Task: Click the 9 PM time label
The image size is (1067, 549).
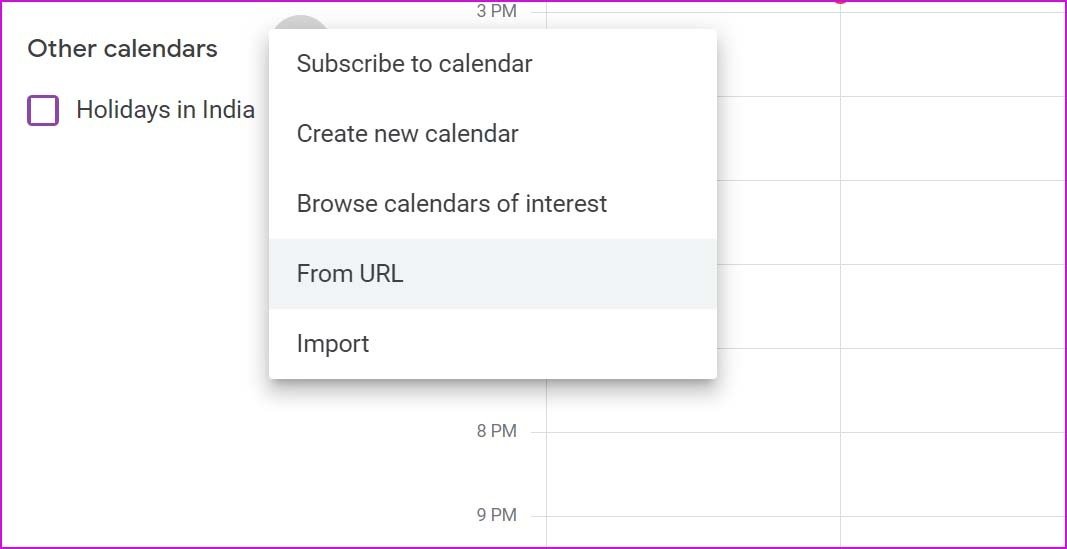Action: point(497,515)
